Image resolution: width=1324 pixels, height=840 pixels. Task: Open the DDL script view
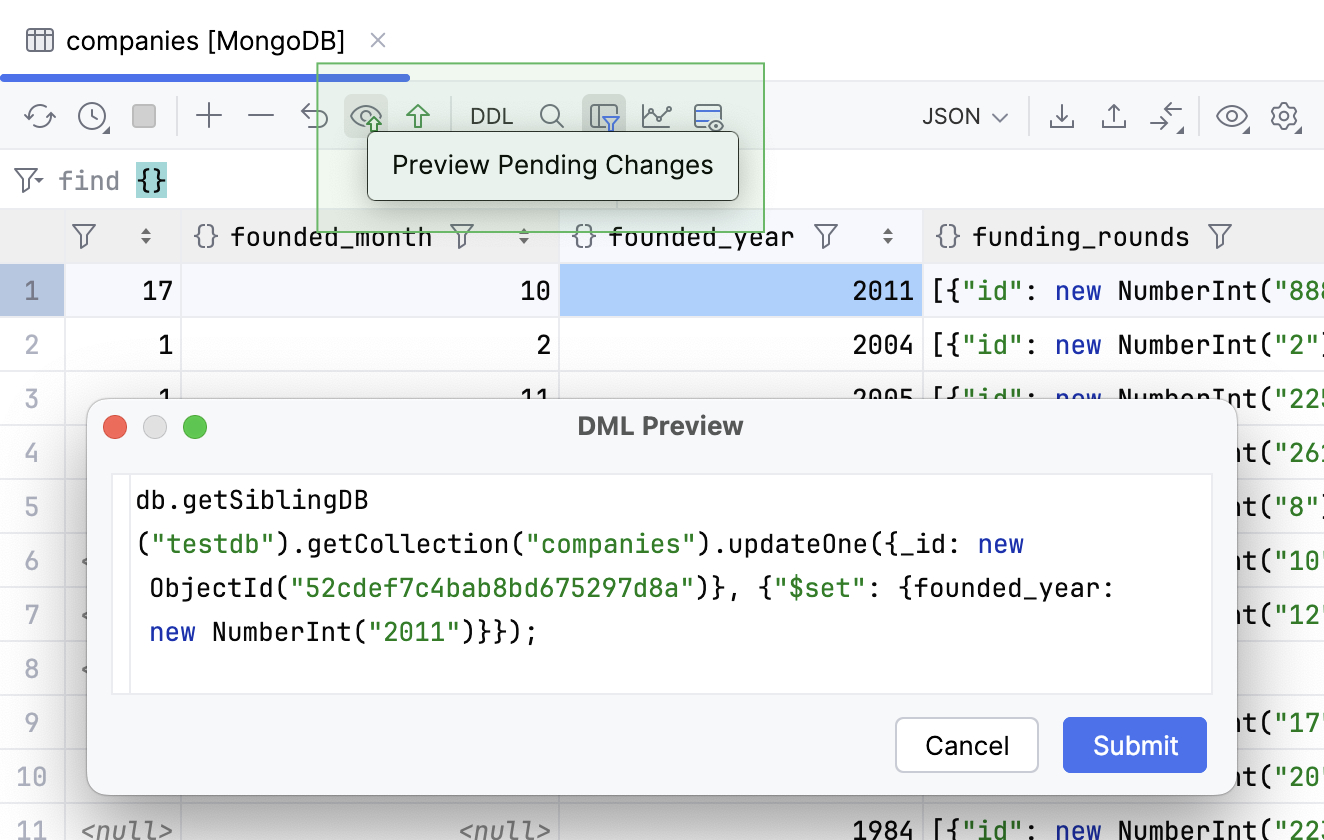tap(491, 116)
